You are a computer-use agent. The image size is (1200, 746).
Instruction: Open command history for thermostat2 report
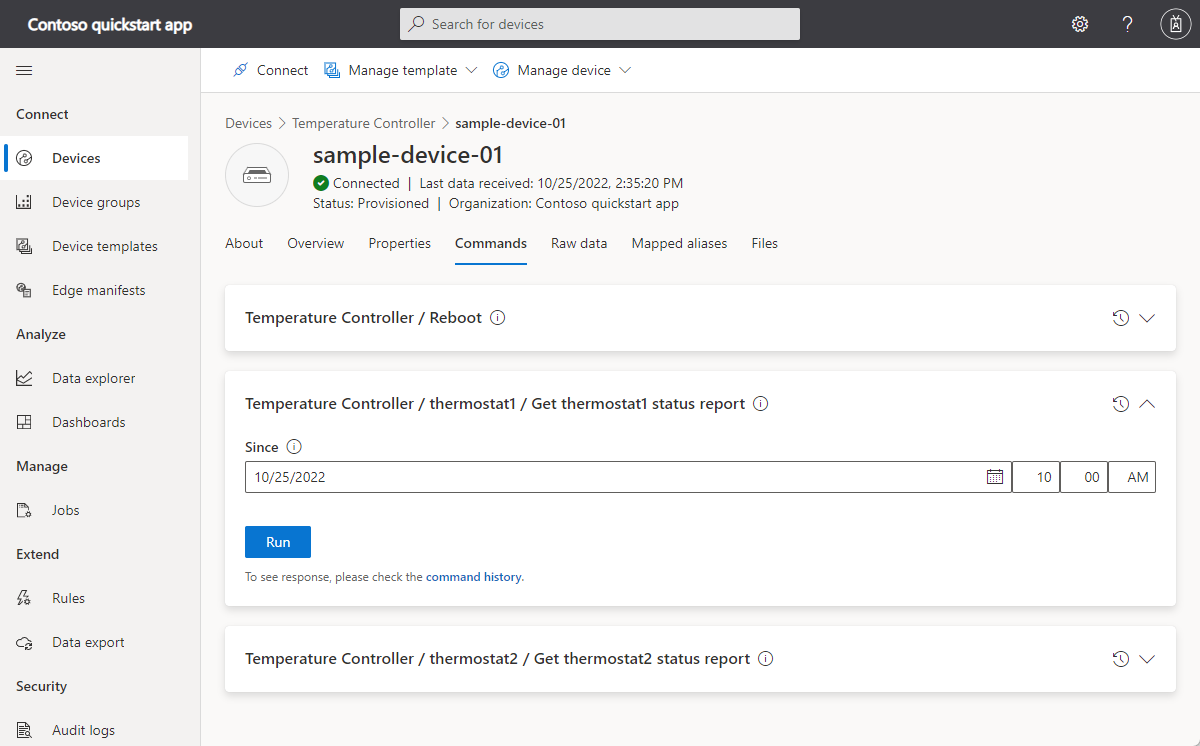click(1120, 659)
